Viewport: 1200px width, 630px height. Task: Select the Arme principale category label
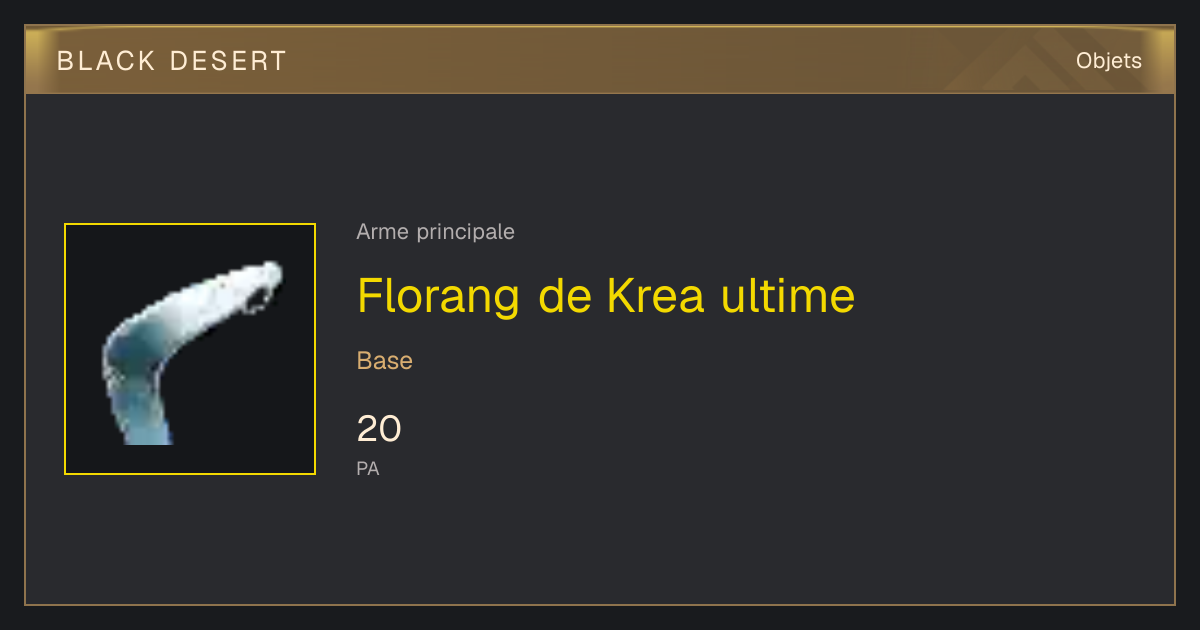[x=436, y=232]
